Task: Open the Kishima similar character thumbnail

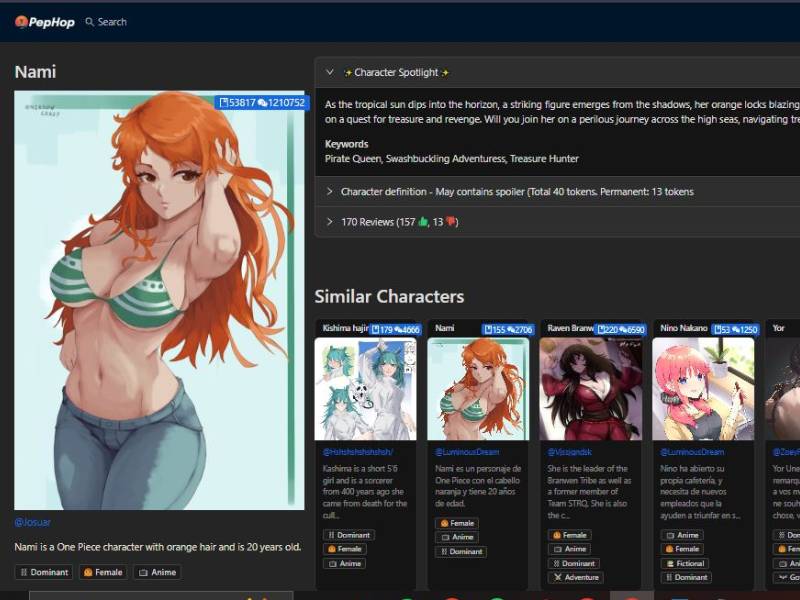Action: (366, 388)
